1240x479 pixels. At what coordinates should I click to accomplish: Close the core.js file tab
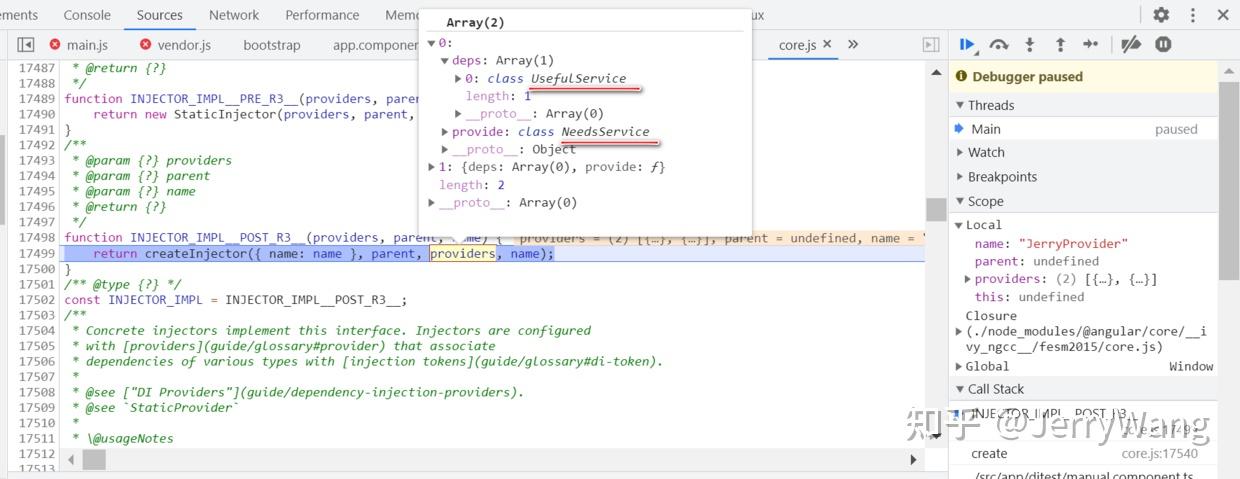coord(827,45)
